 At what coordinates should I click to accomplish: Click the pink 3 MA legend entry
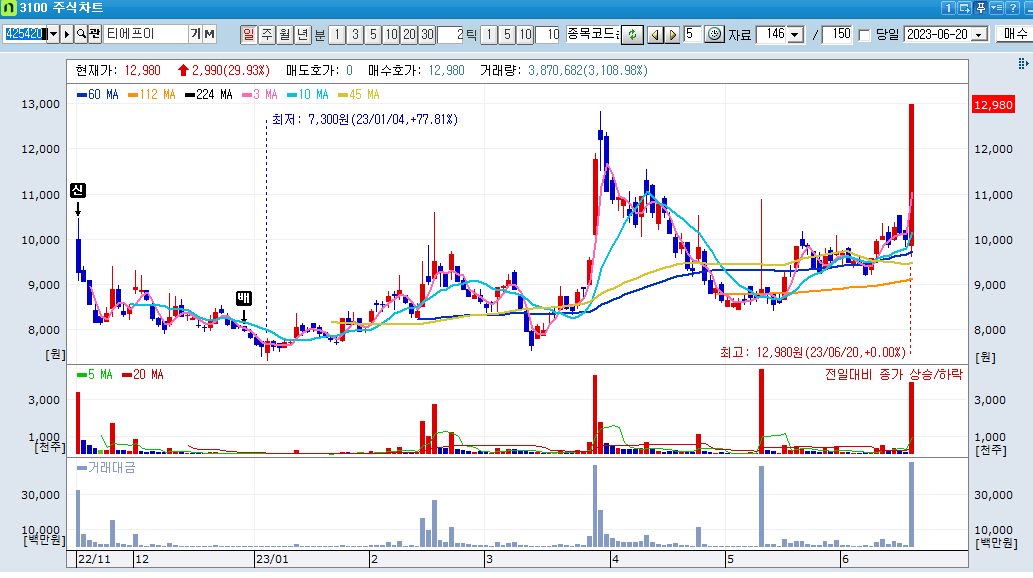tap(260, 95)
